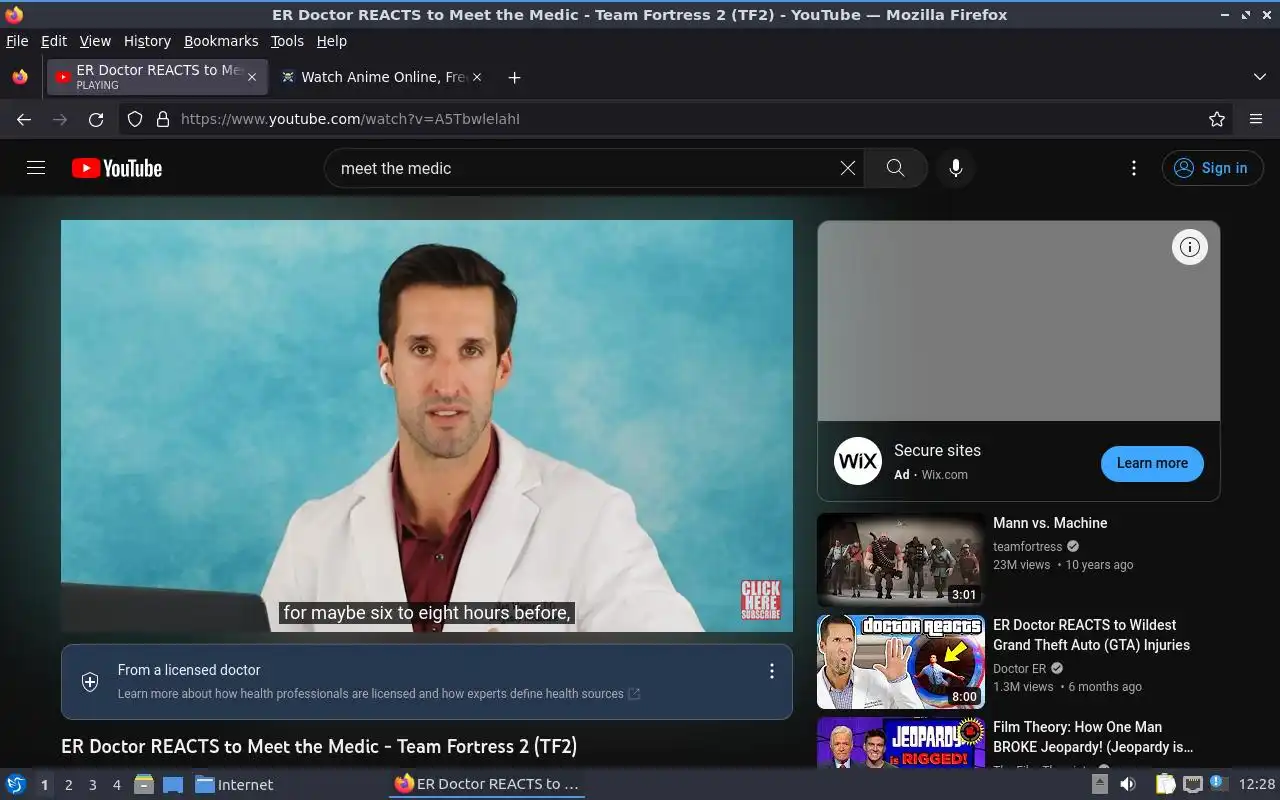1280x800 pixels.
Task: Open the Bookmarks menu
Action: (x=221, y=41)
